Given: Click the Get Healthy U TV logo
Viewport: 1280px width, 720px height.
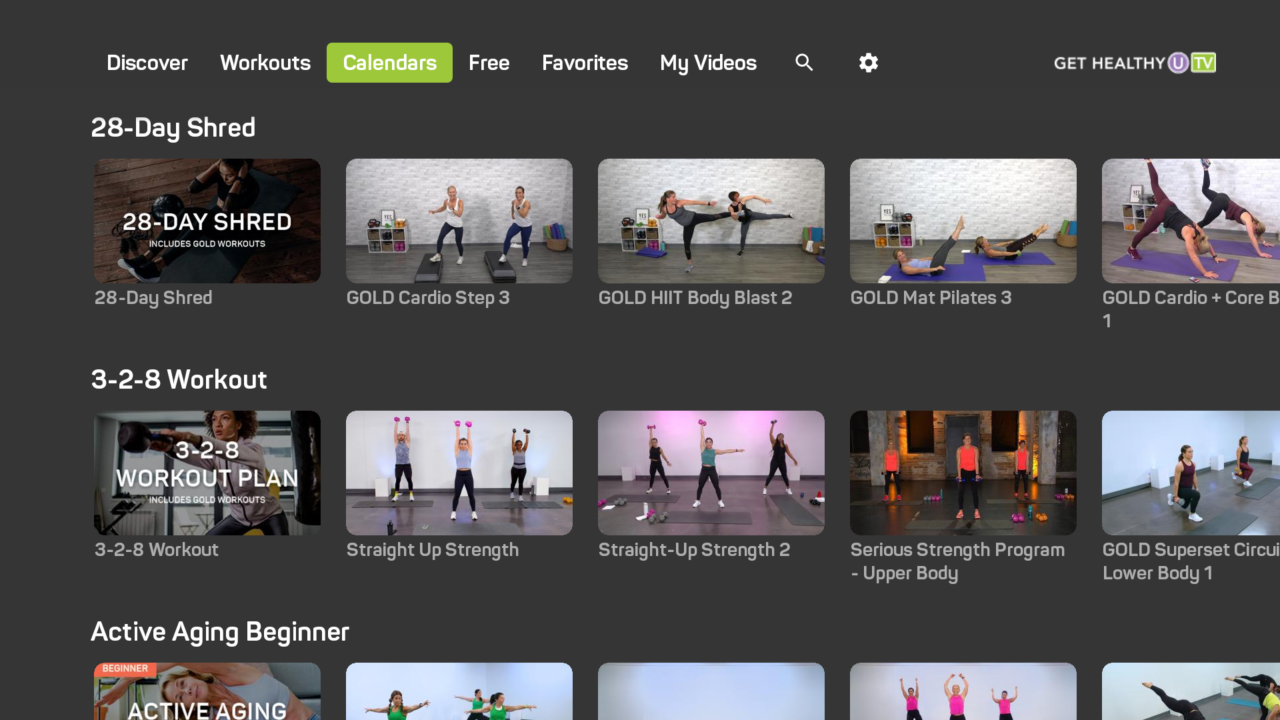Looking at the screenshot, I should (1134, 62).
